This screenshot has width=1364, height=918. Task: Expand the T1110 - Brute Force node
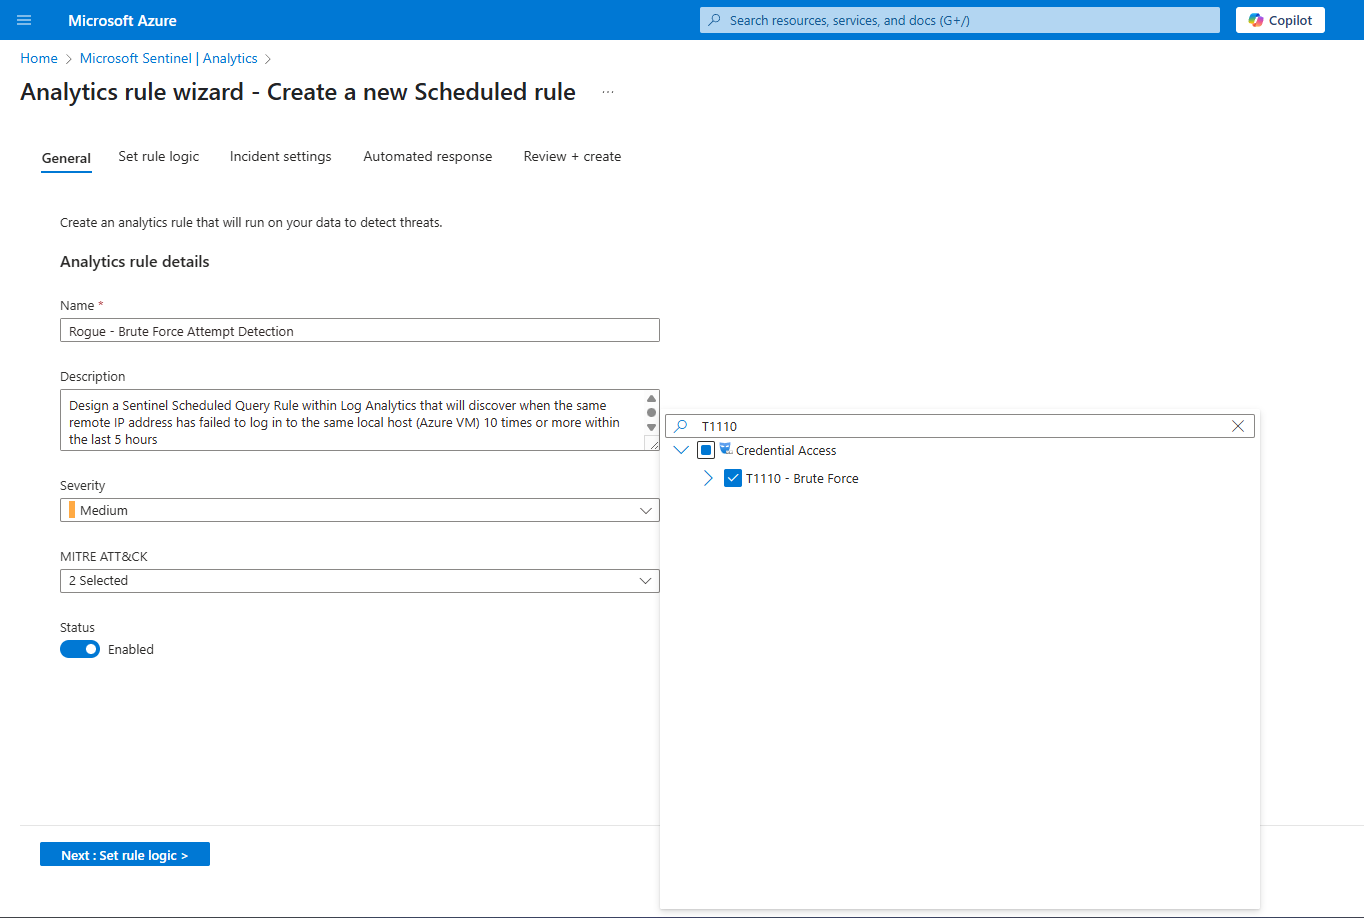click(x=708, y=478)
